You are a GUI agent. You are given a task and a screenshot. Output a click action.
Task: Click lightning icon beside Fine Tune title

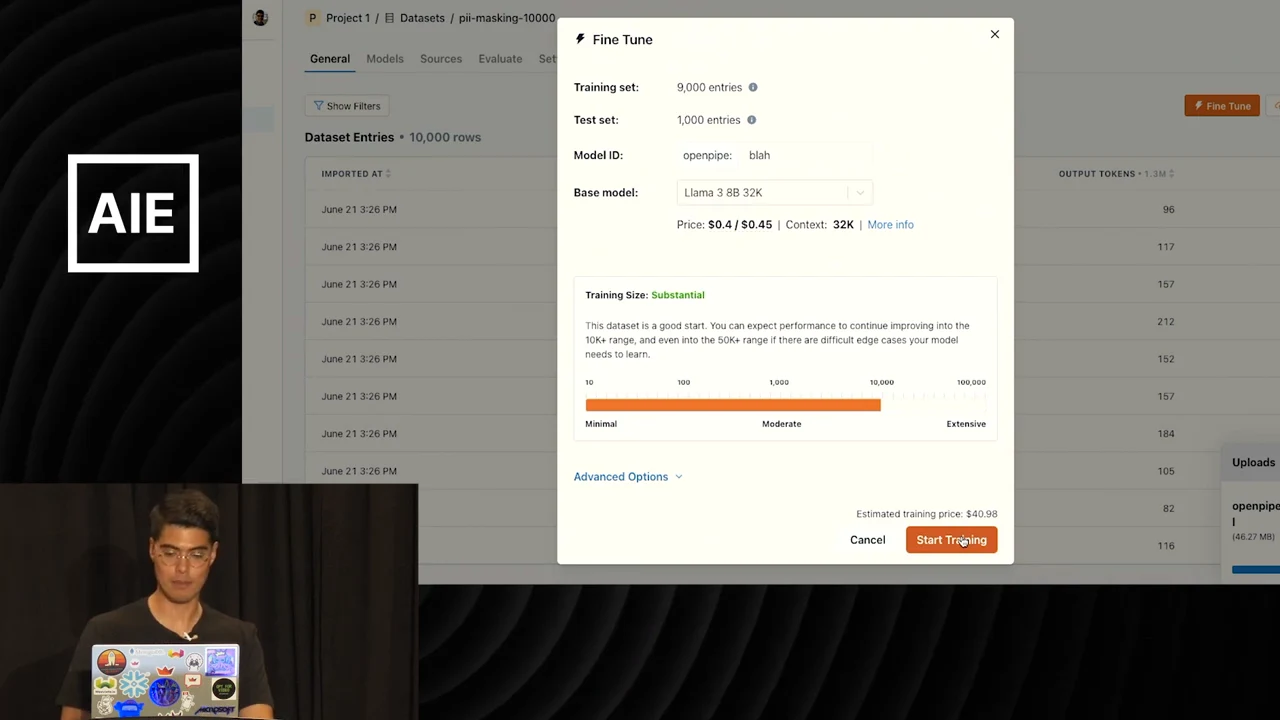coord(580,39)
